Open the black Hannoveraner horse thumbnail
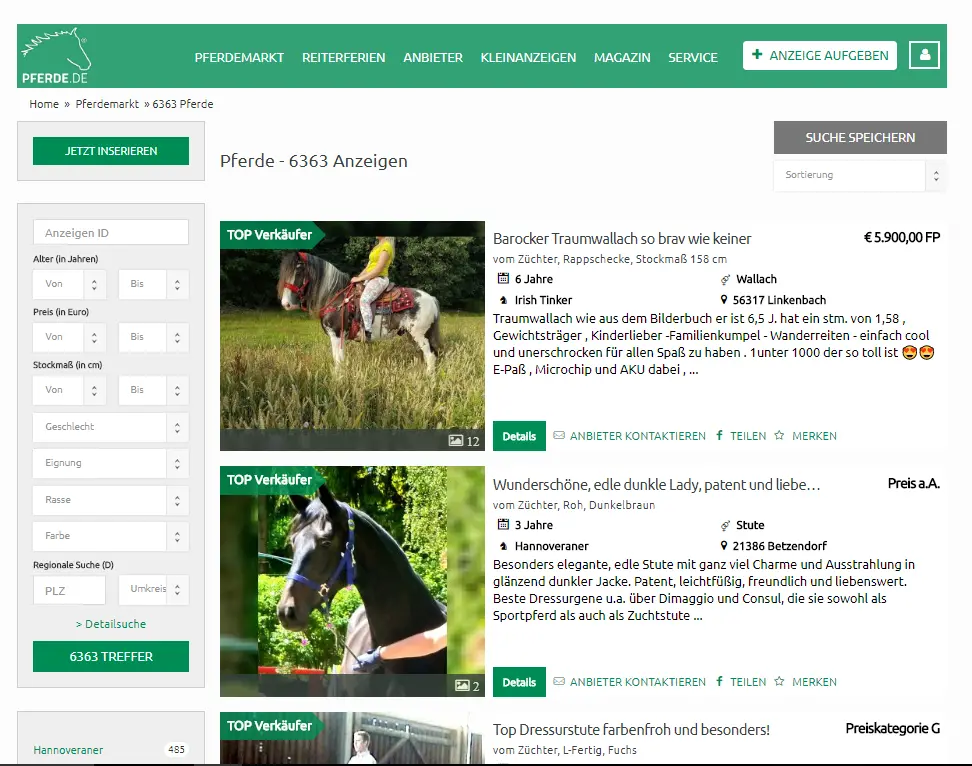The height and width of the screenshot is (766, 972). [x=352, y=581]
